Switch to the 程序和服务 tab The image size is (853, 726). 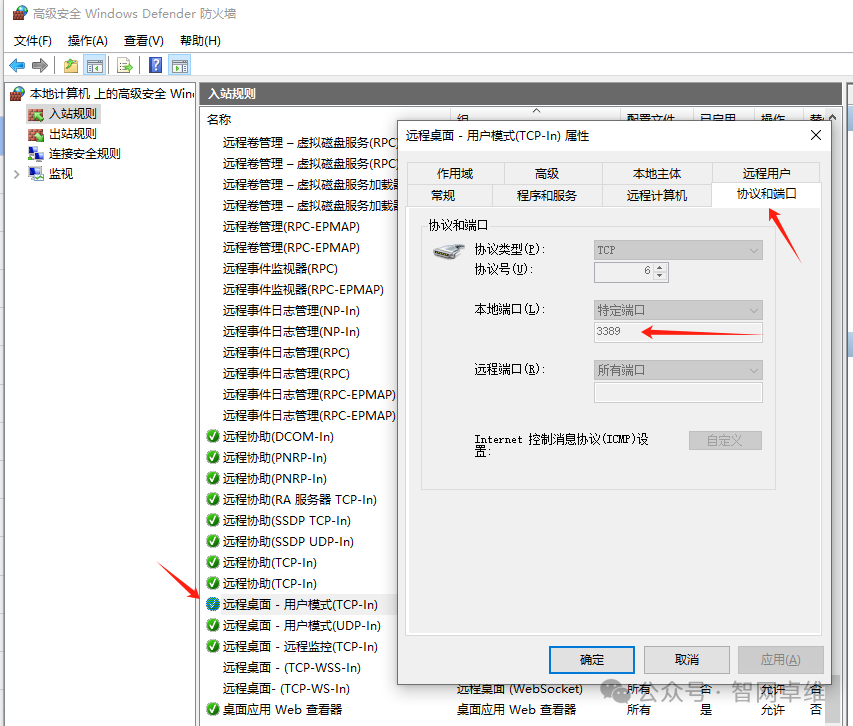[547, 195]
